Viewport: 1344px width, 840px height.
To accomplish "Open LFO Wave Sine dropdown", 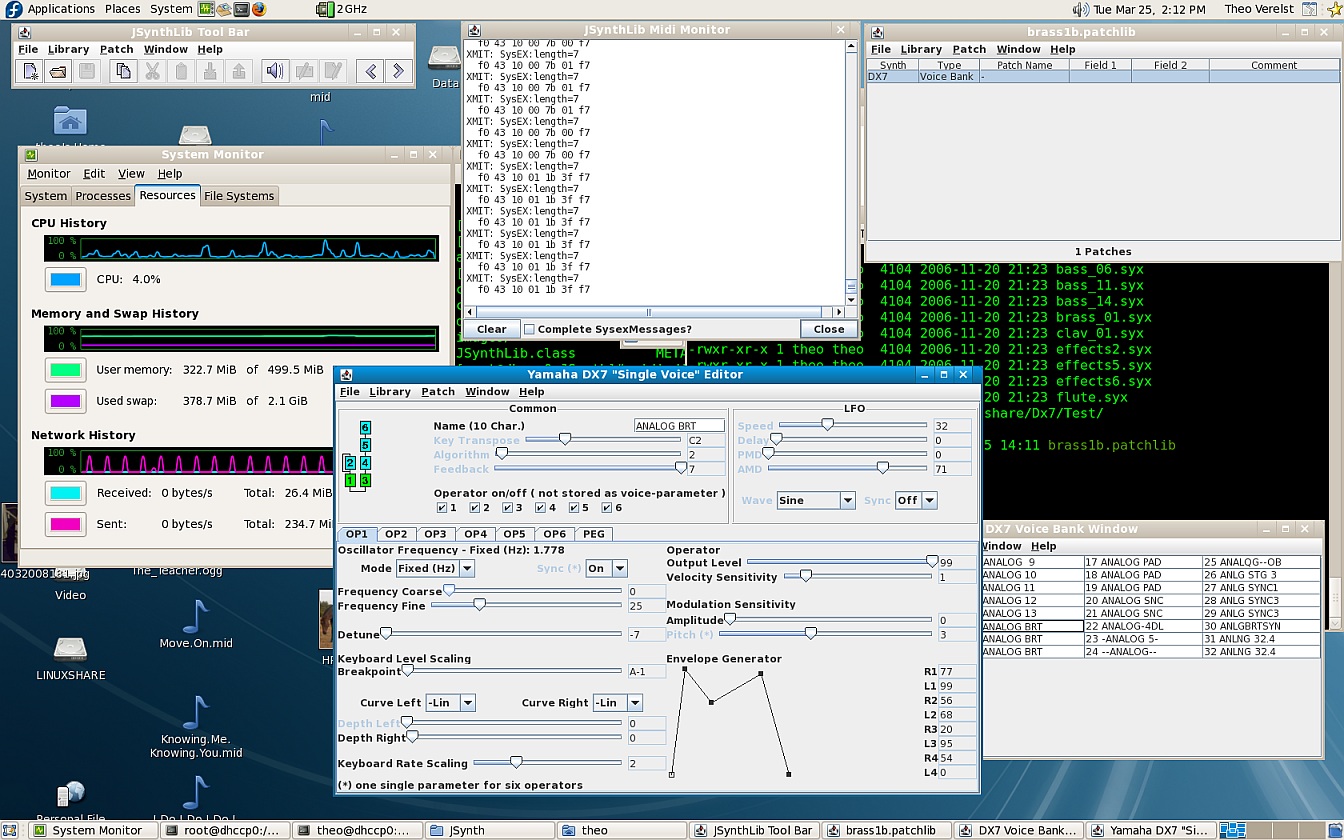I will (816, 500).
